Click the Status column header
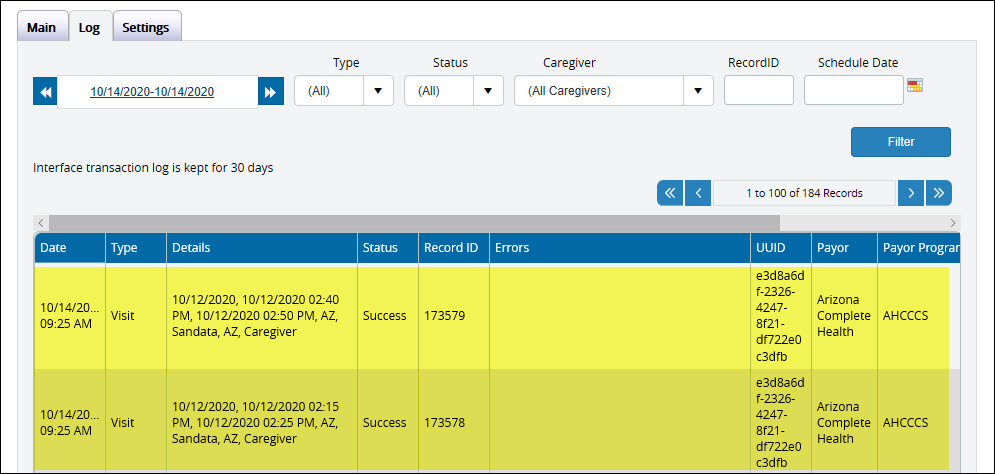This screenshot has width=995, height=474. (388, 248)
